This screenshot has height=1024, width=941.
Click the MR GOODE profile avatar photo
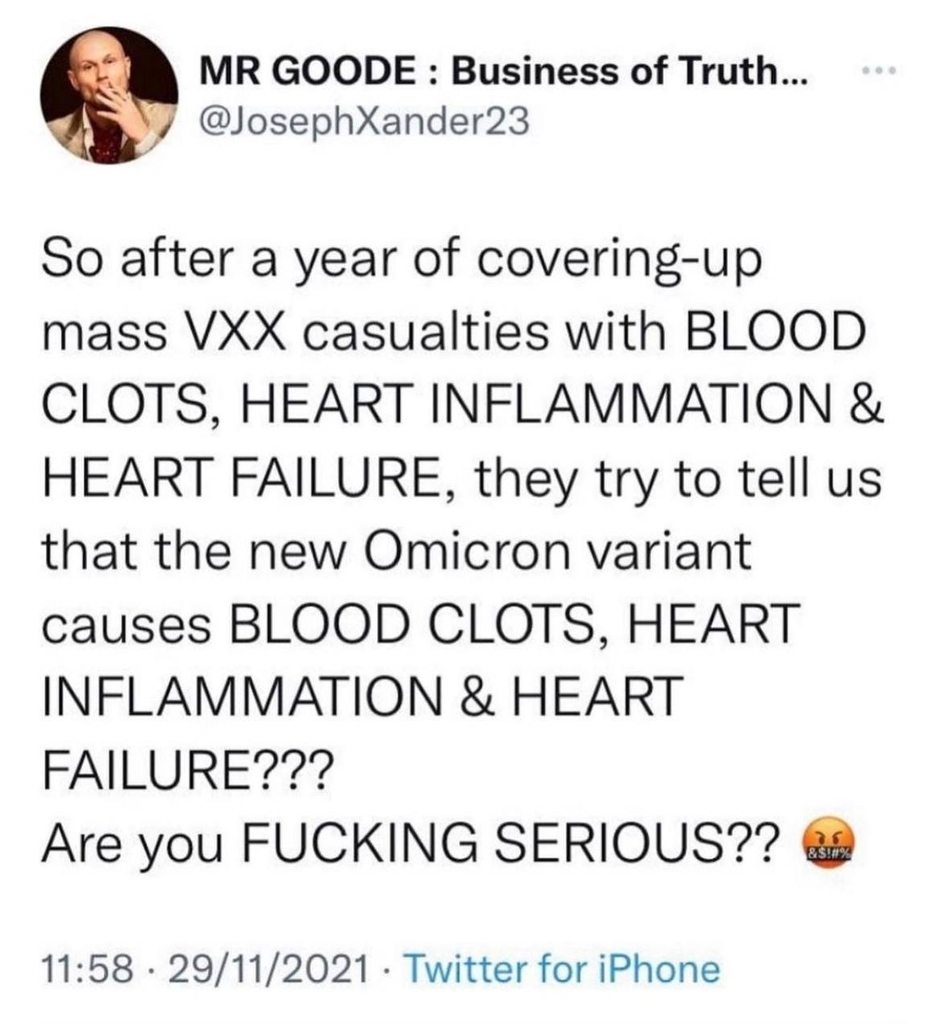coord(109,95)
